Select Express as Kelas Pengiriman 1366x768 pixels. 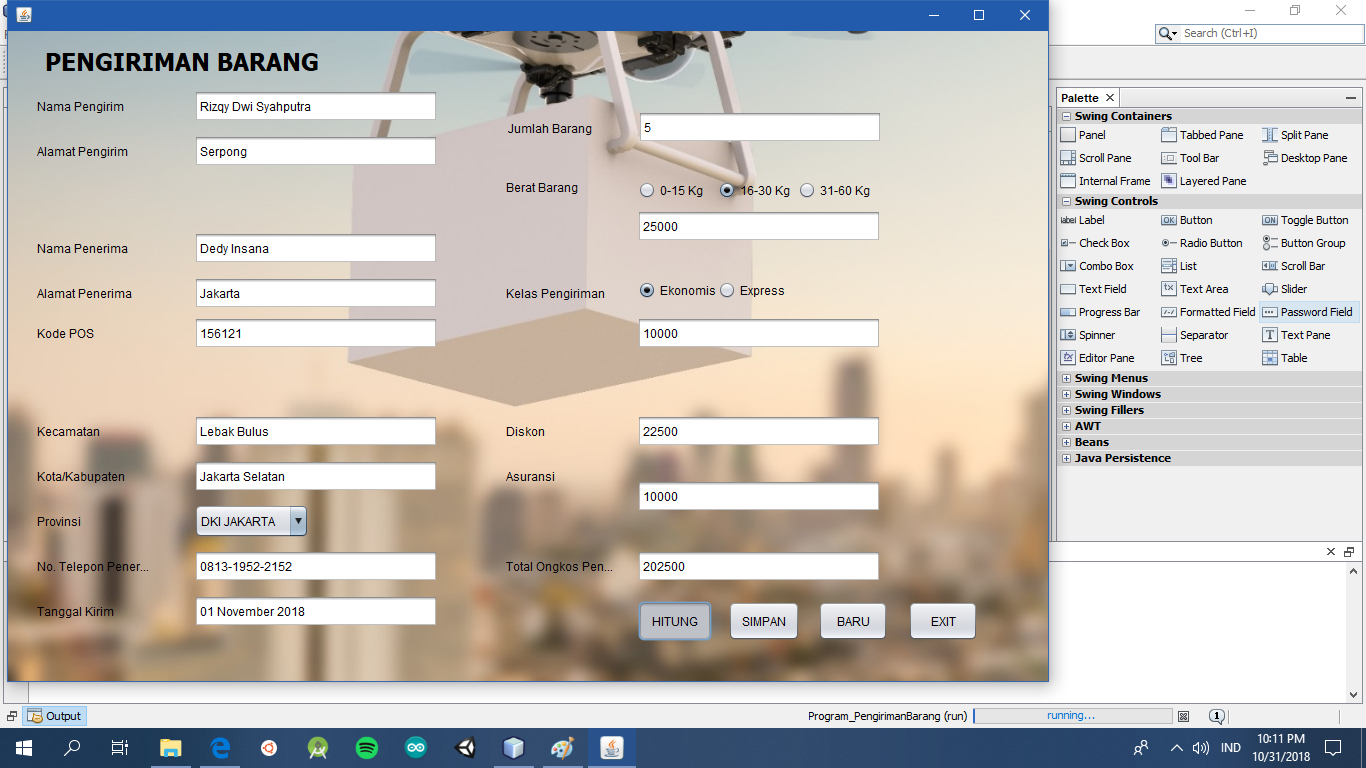pyautogui.click(x=727, y=290)
